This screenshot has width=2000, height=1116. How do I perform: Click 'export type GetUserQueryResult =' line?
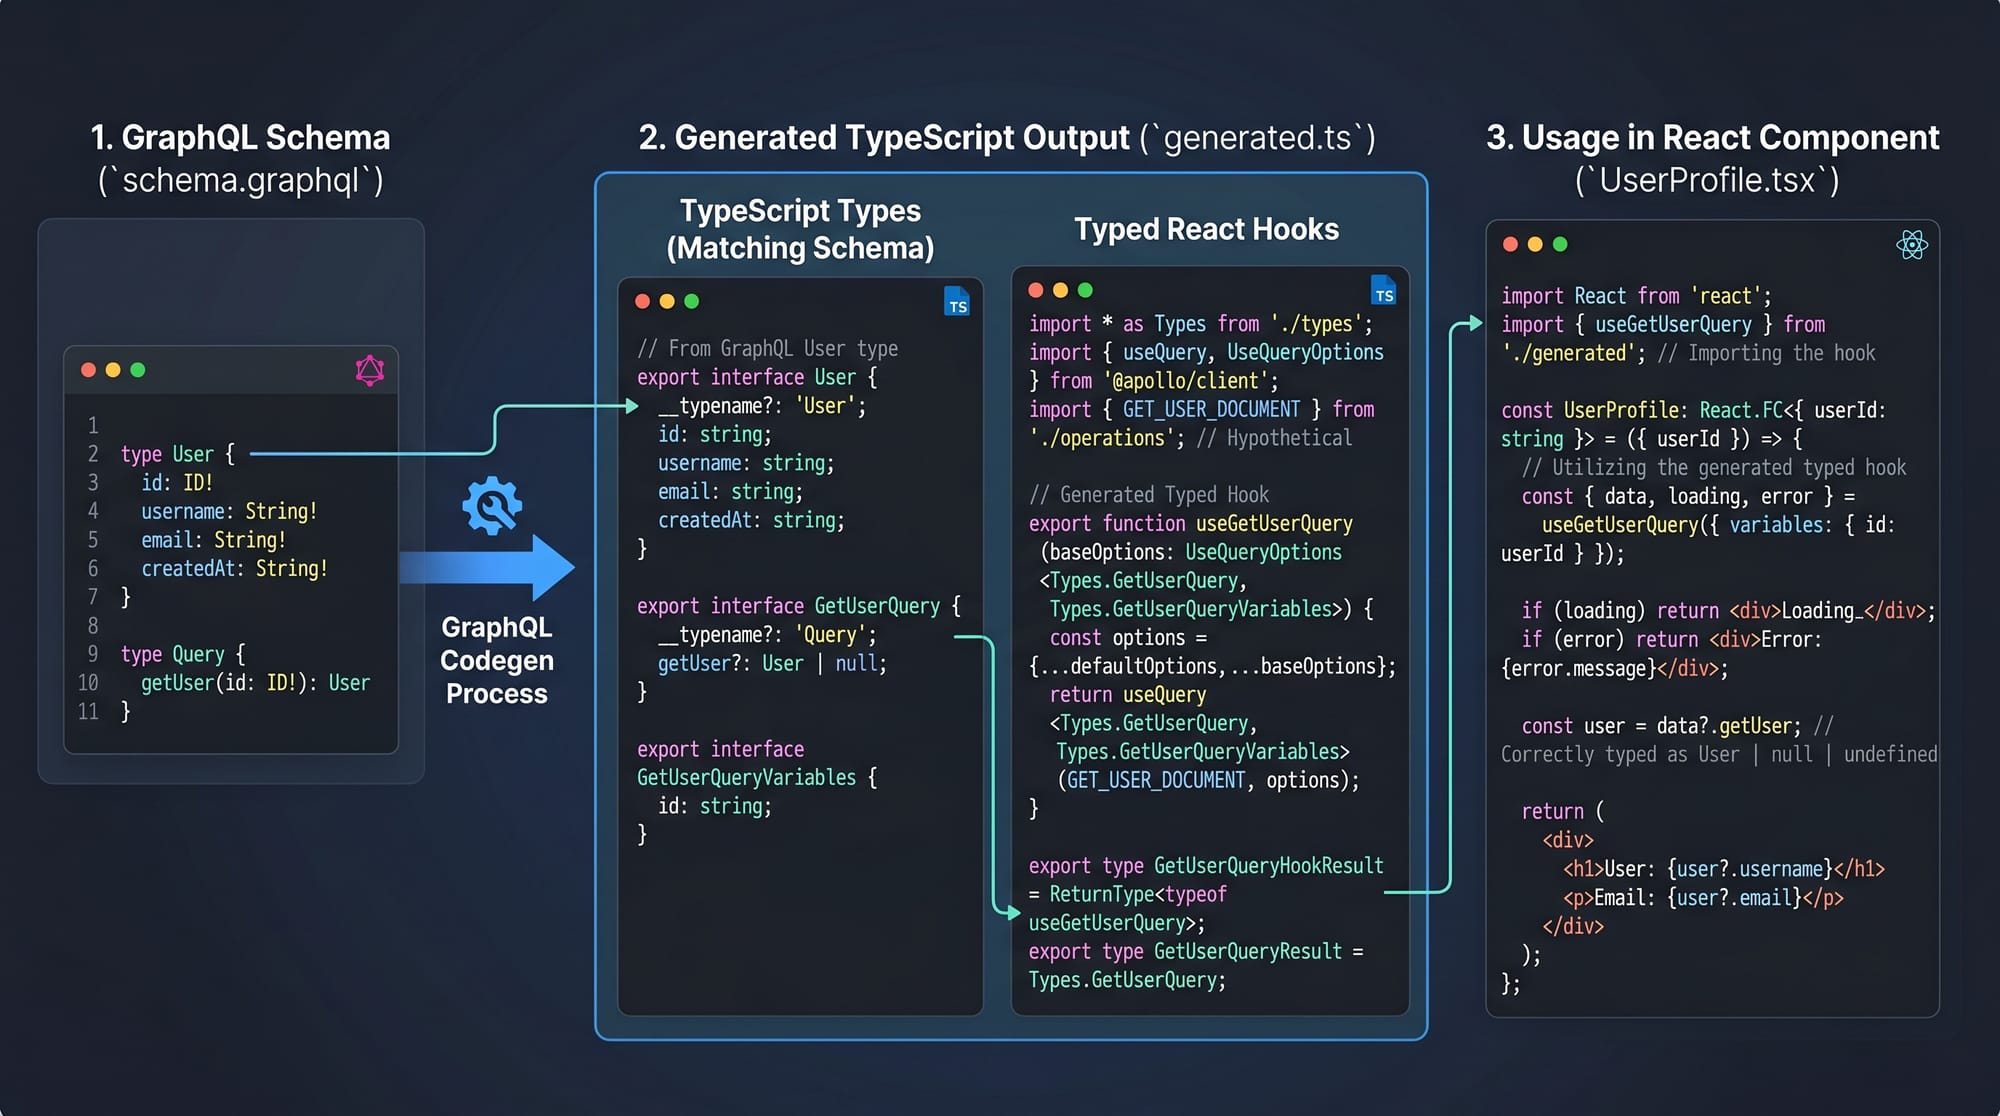1196,952
